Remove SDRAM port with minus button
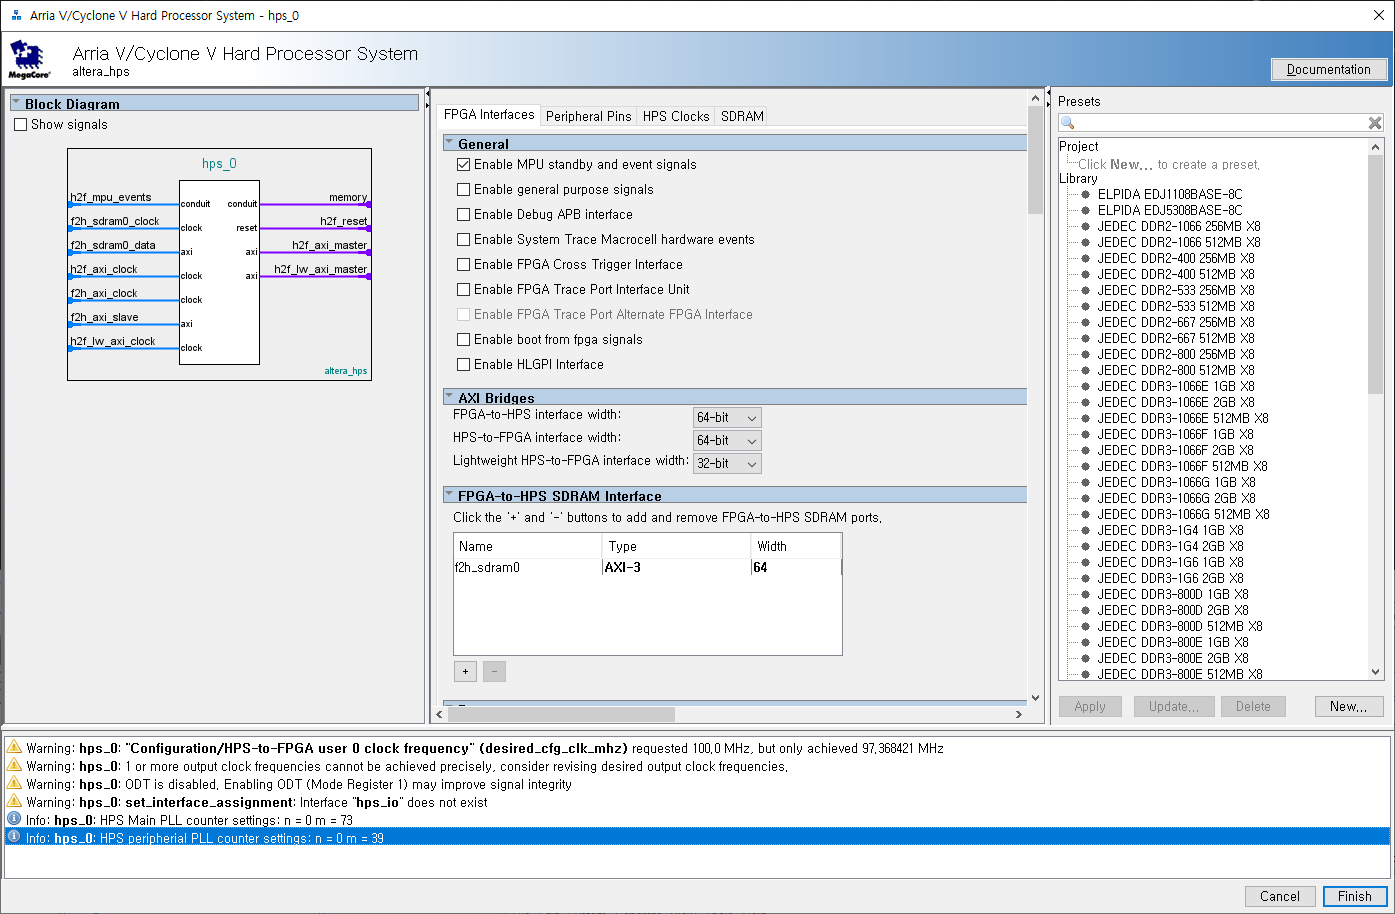 [x=494, y=672]
